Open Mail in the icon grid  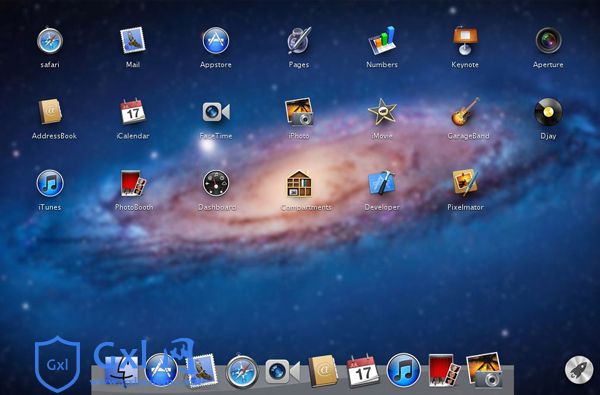133,40
